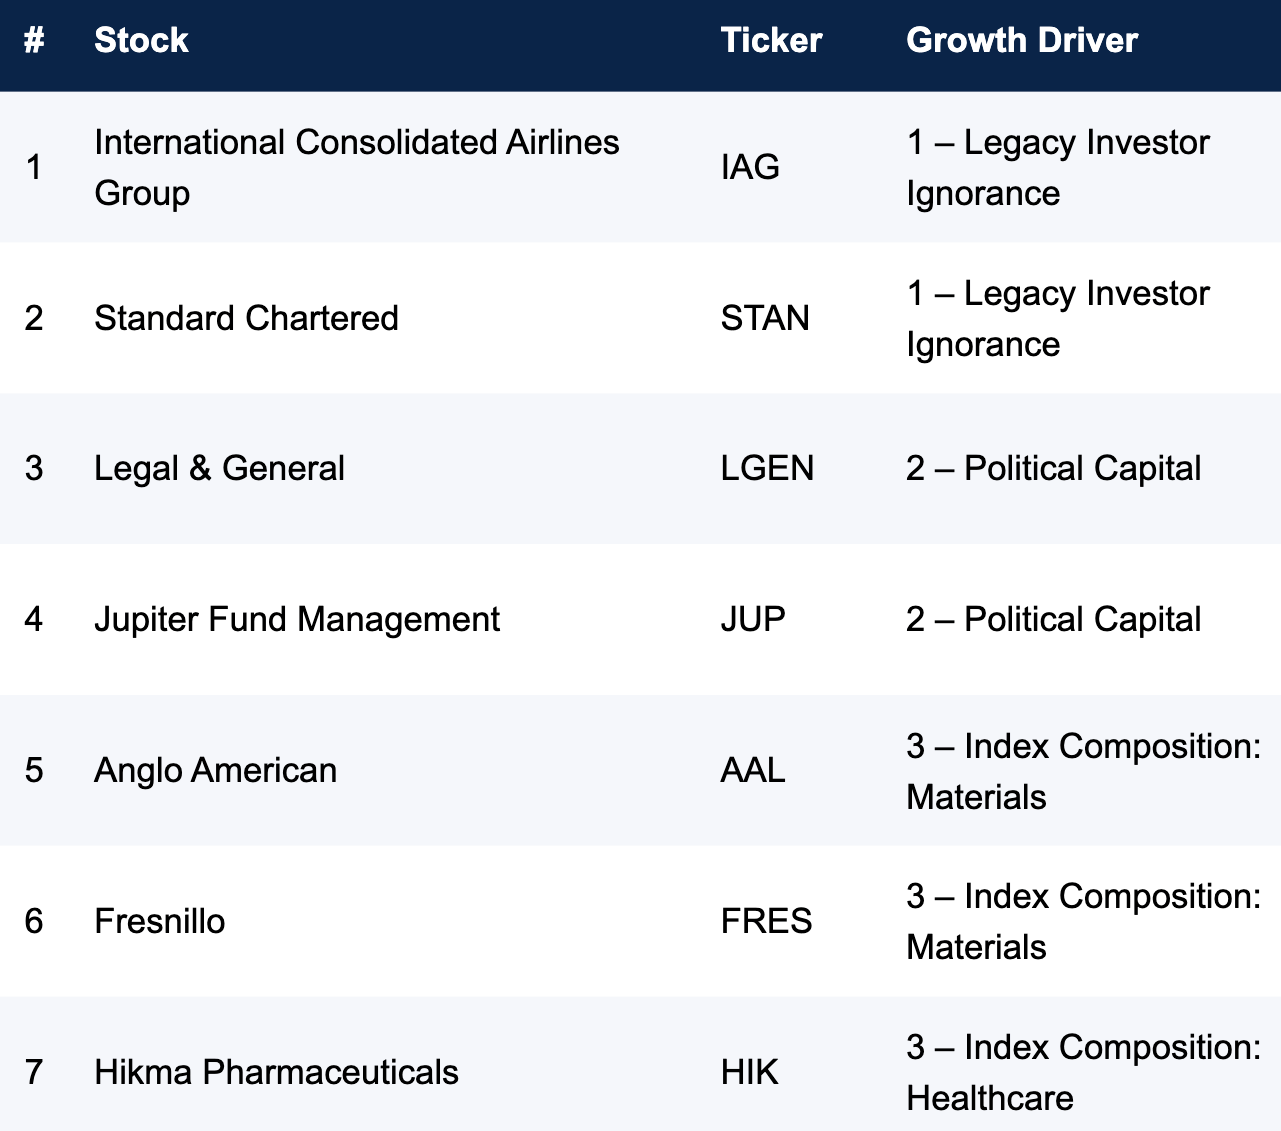Select the Hikma Pharmaceuticals stock name
1281x1131 pixels.
[276, 1072]
